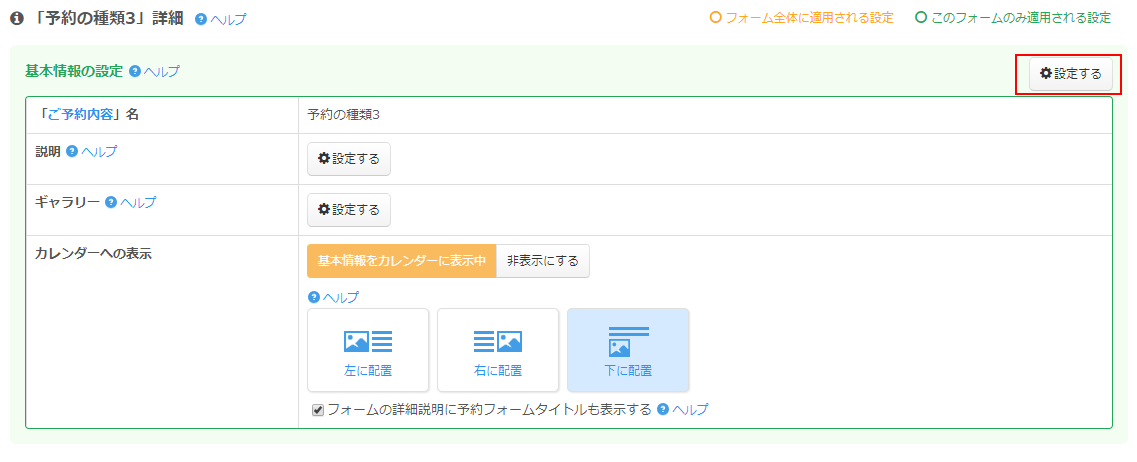Open the ヘルプ link beside ギャラリー
Screen dimensions: 1137x462
pos(138,202)
